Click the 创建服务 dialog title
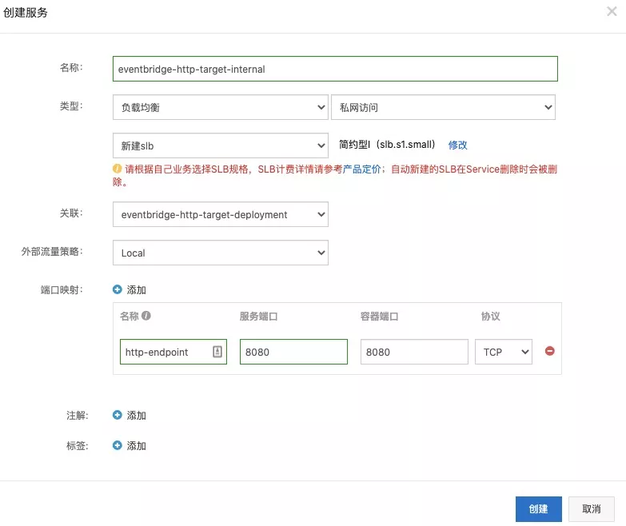The width and height of the screenshot is (626, 526). coord(26,13)
